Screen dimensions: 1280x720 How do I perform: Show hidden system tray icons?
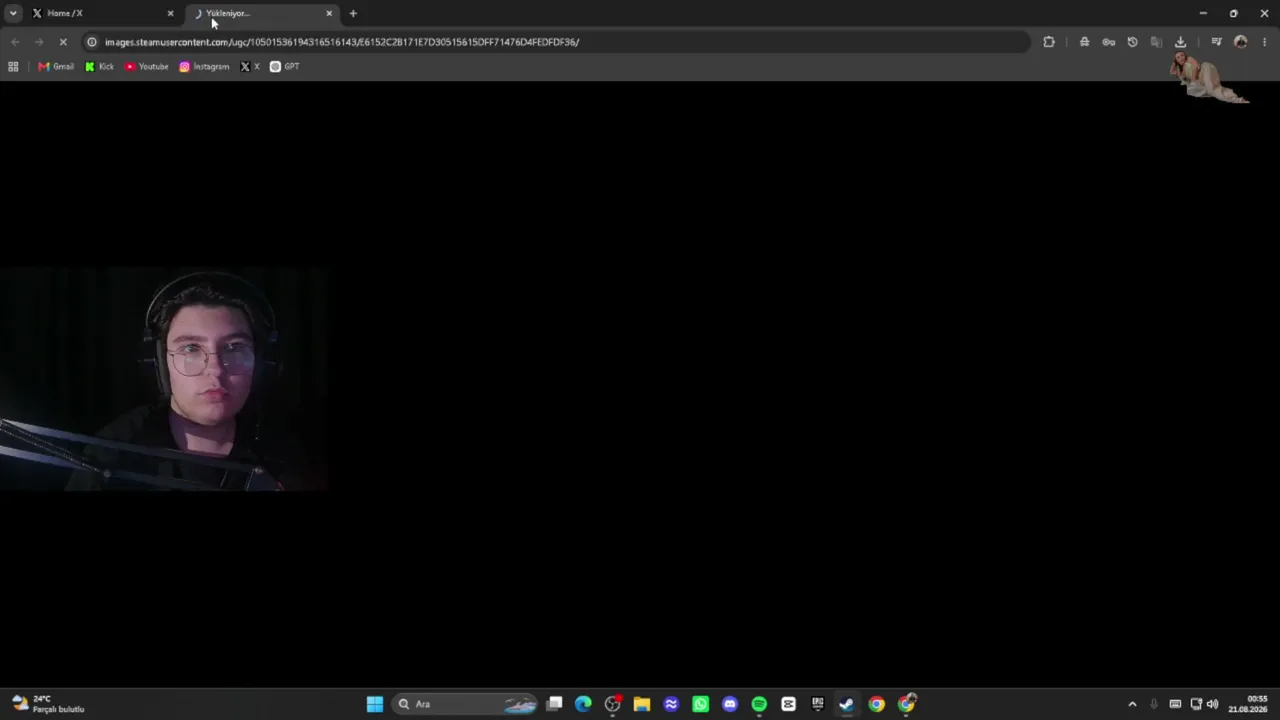[x=1132, y=704]
